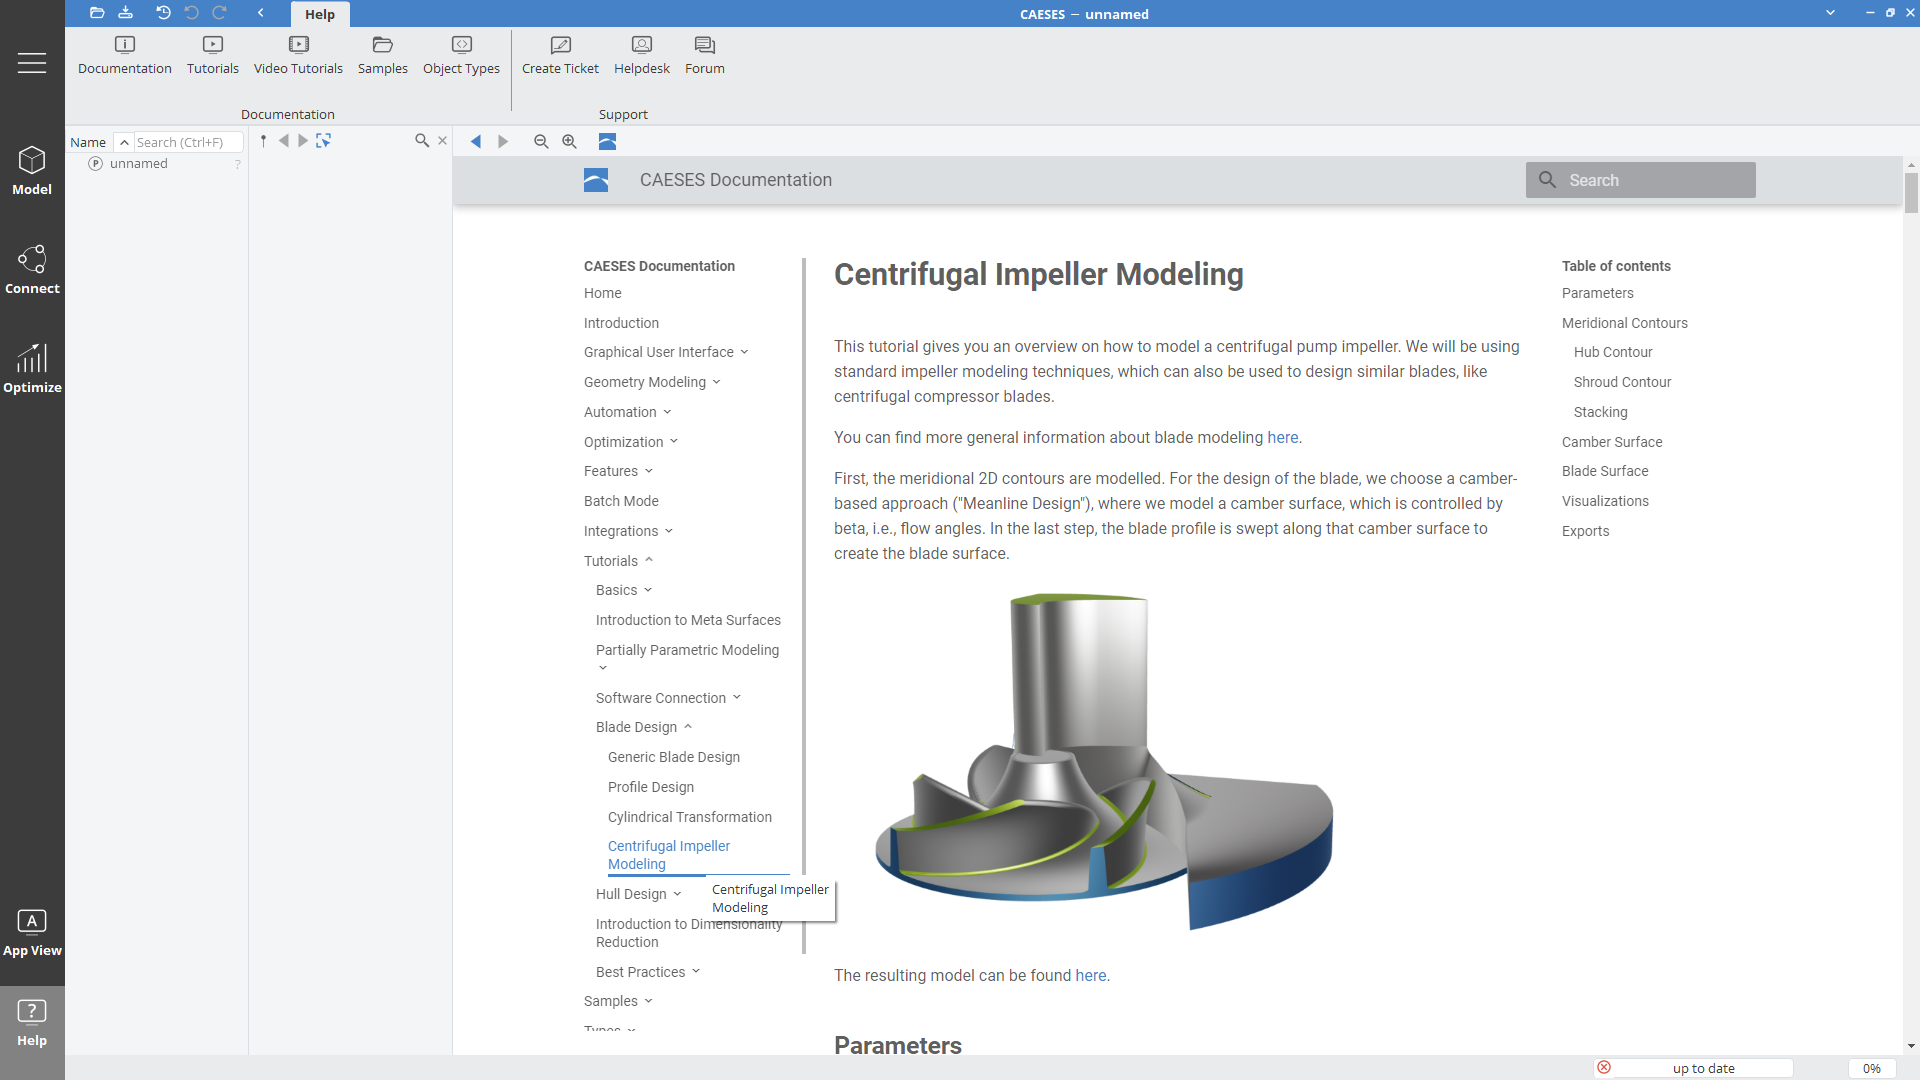Click the save project icon
Viewport: 1920px width, 1080px height.
click(x=125, y=13)
